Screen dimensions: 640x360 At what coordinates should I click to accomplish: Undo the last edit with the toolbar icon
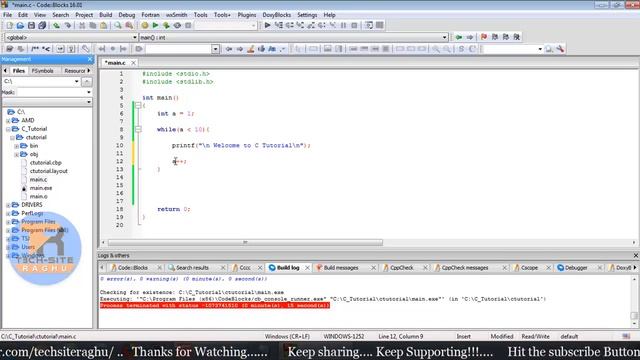click(x=56, y=25)
